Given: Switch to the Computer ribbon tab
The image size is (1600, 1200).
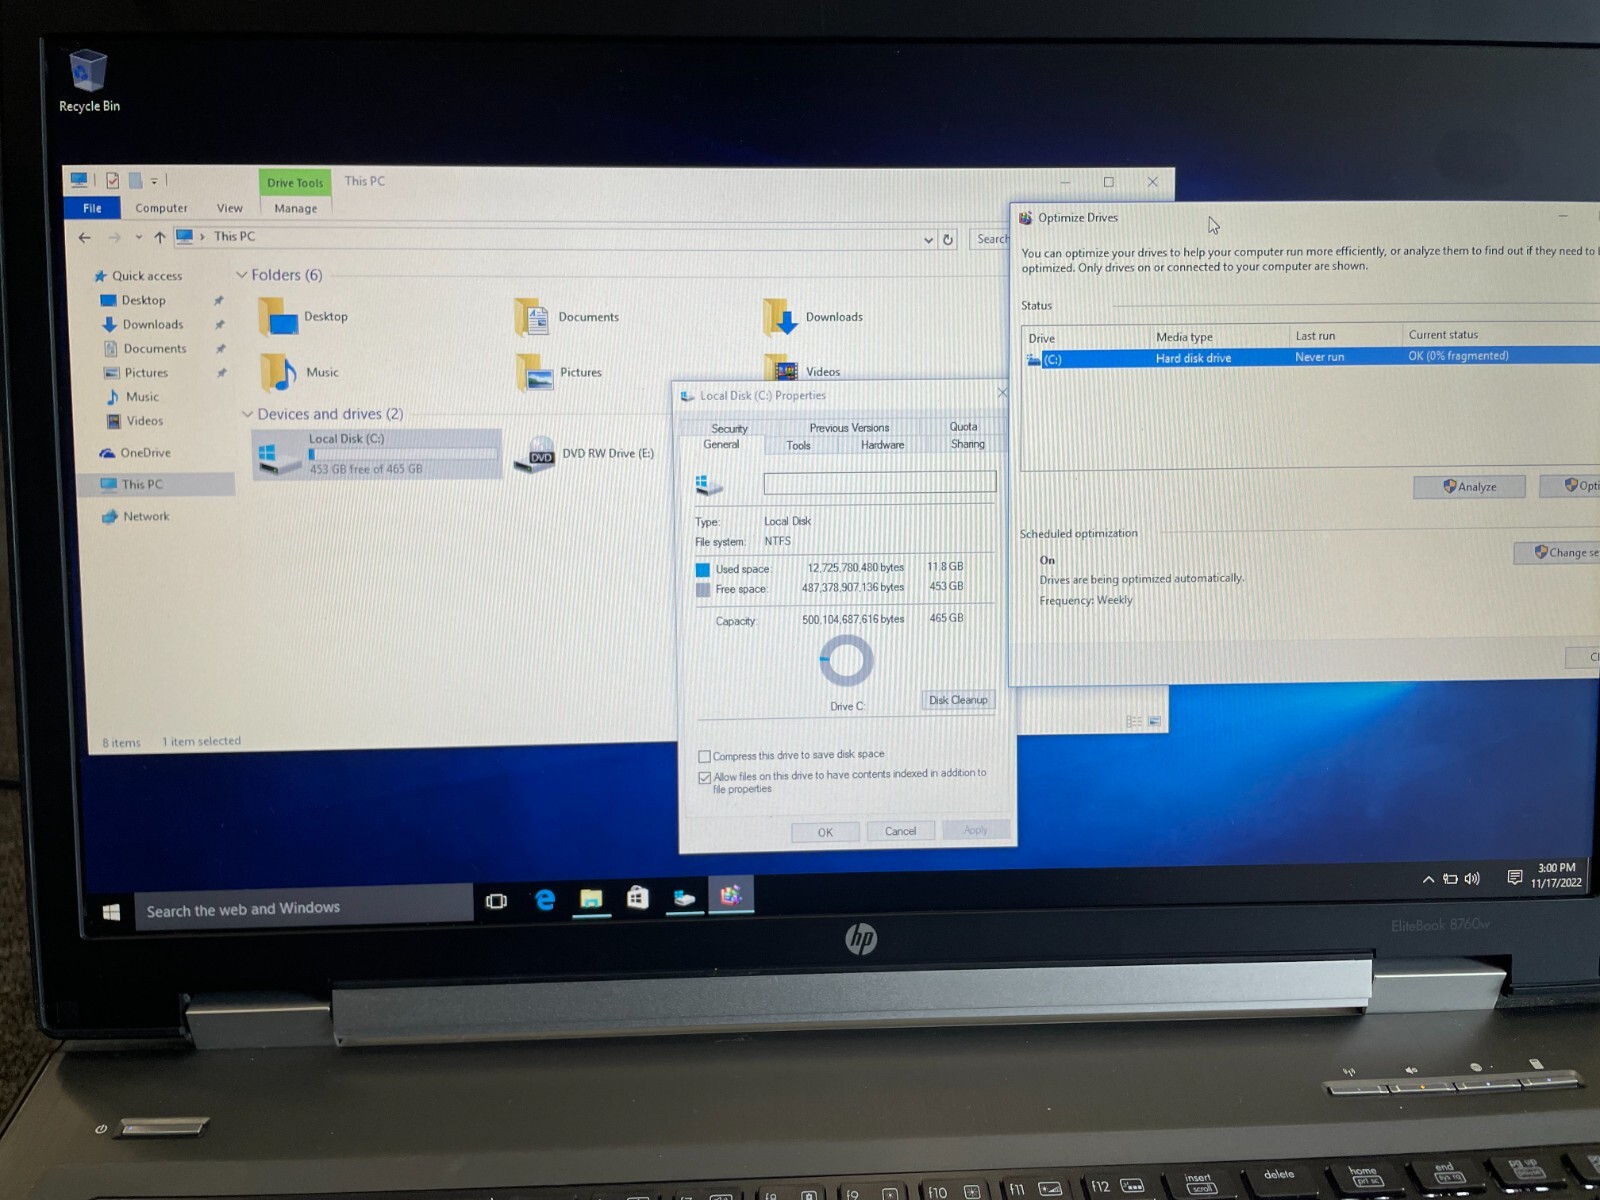Looking at the screenshot, I should [x=161, y=208].
